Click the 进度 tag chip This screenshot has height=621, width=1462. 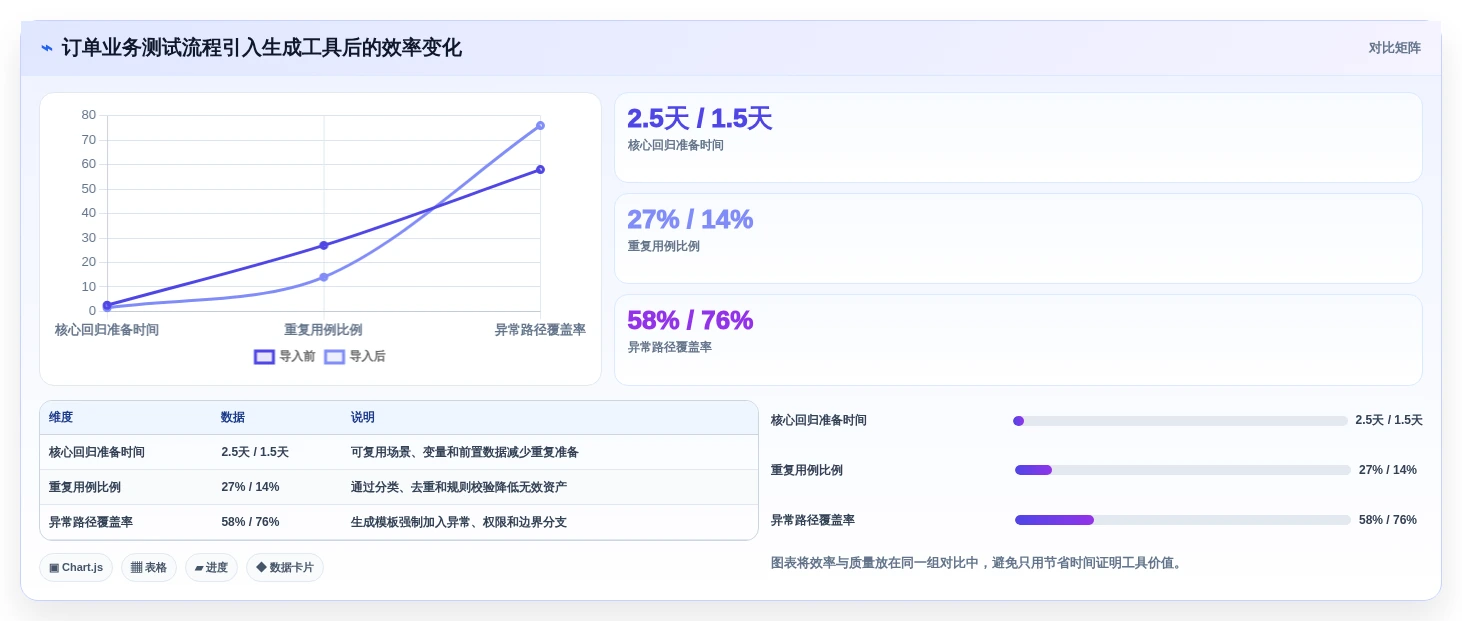pyautogui.click(x=211, y=568)
